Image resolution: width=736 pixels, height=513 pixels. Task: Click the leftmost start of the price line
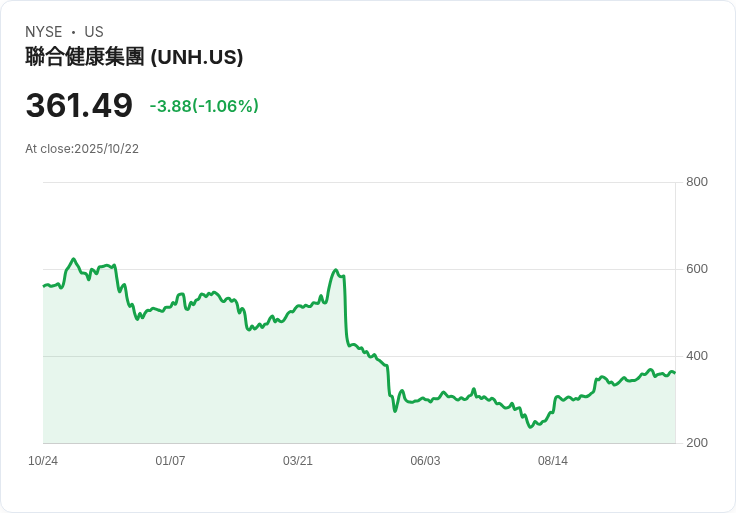[x=44, y=286]
